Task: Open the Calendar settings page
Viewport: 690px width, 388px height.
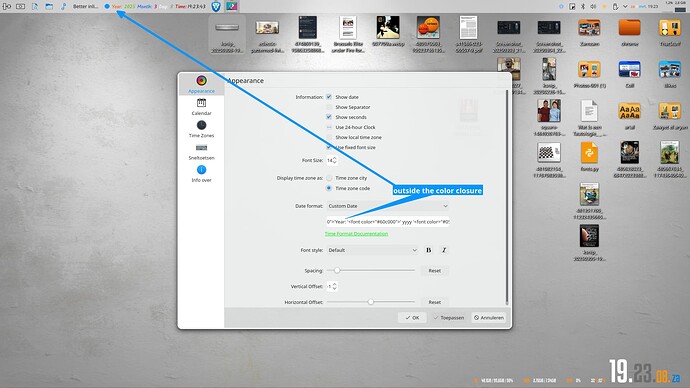Action: click(x=201, y=107)
